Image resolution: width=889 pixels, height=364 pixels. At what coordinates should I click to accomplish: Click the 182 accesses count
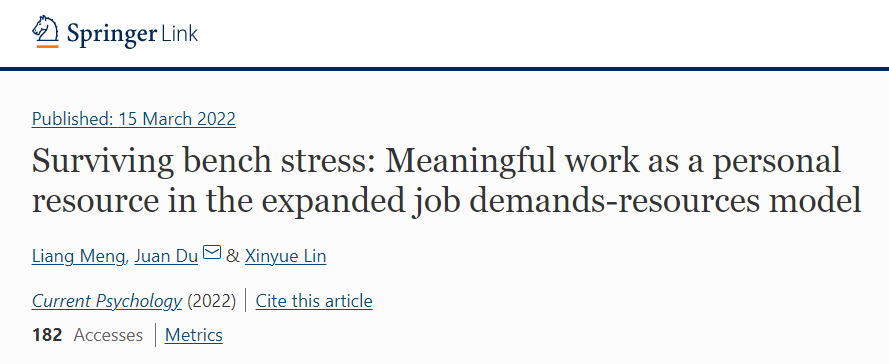47,335
